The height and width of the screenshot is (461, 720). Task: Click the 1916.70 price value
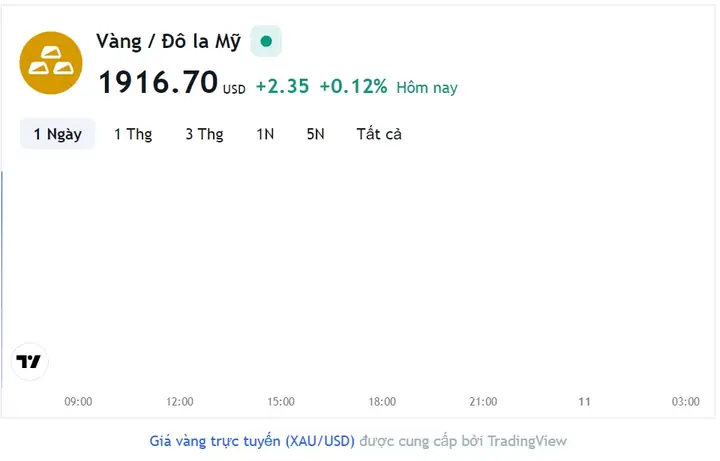[158, 82]
